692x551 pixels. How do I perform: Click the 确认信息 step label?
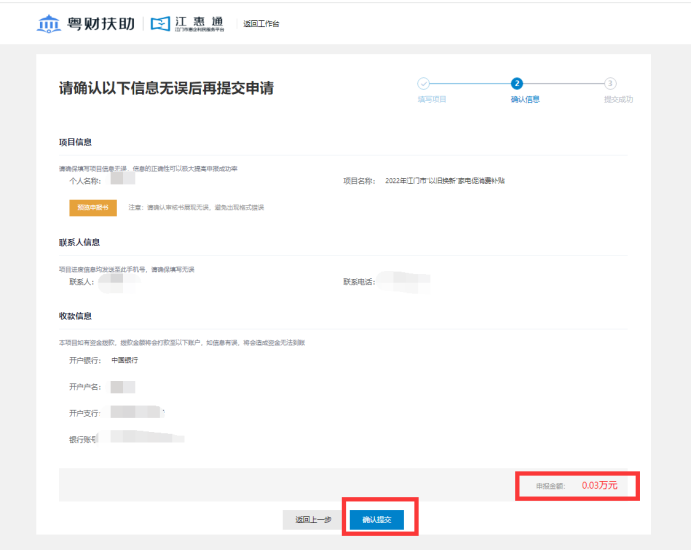coord(525,100)
